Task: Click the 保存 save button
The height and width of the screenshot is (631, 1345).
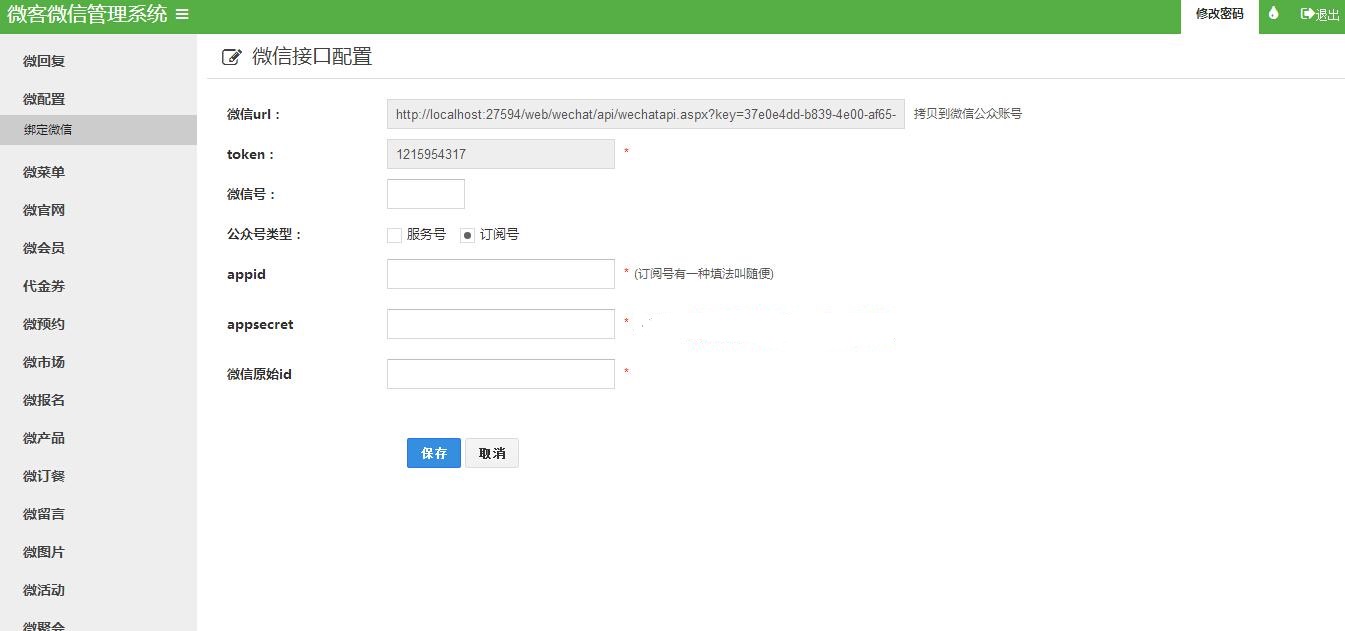Action: [433, 452]
